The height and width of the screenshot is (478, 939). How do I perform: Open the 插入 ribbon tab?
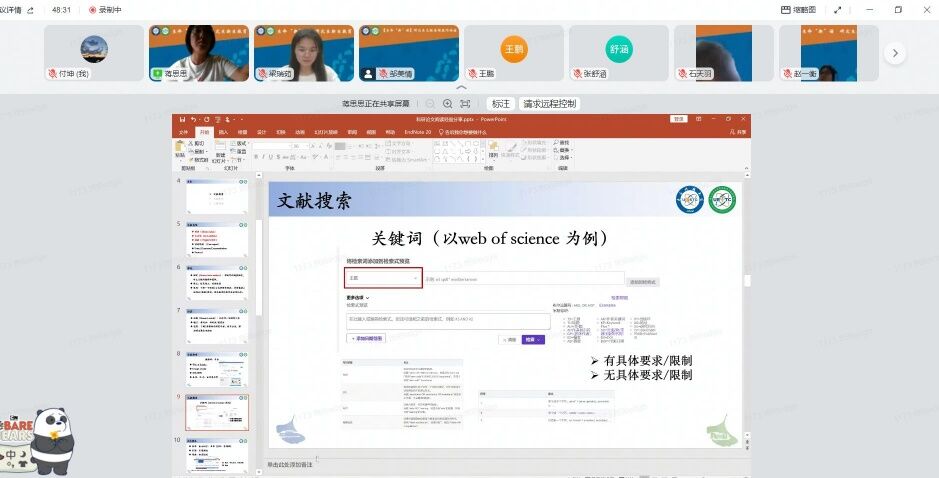click(x=223, y=131)
